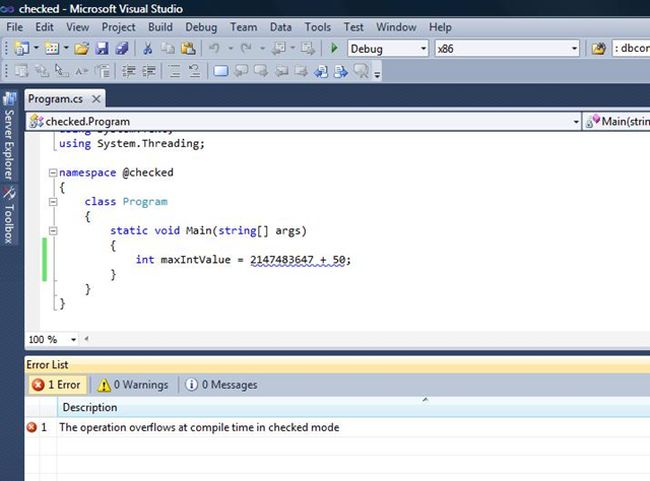Image resolution: width=650 pixels, height=481 pixels.
Task: Click the Decrease Indent icon
Action: click(129, 71)
